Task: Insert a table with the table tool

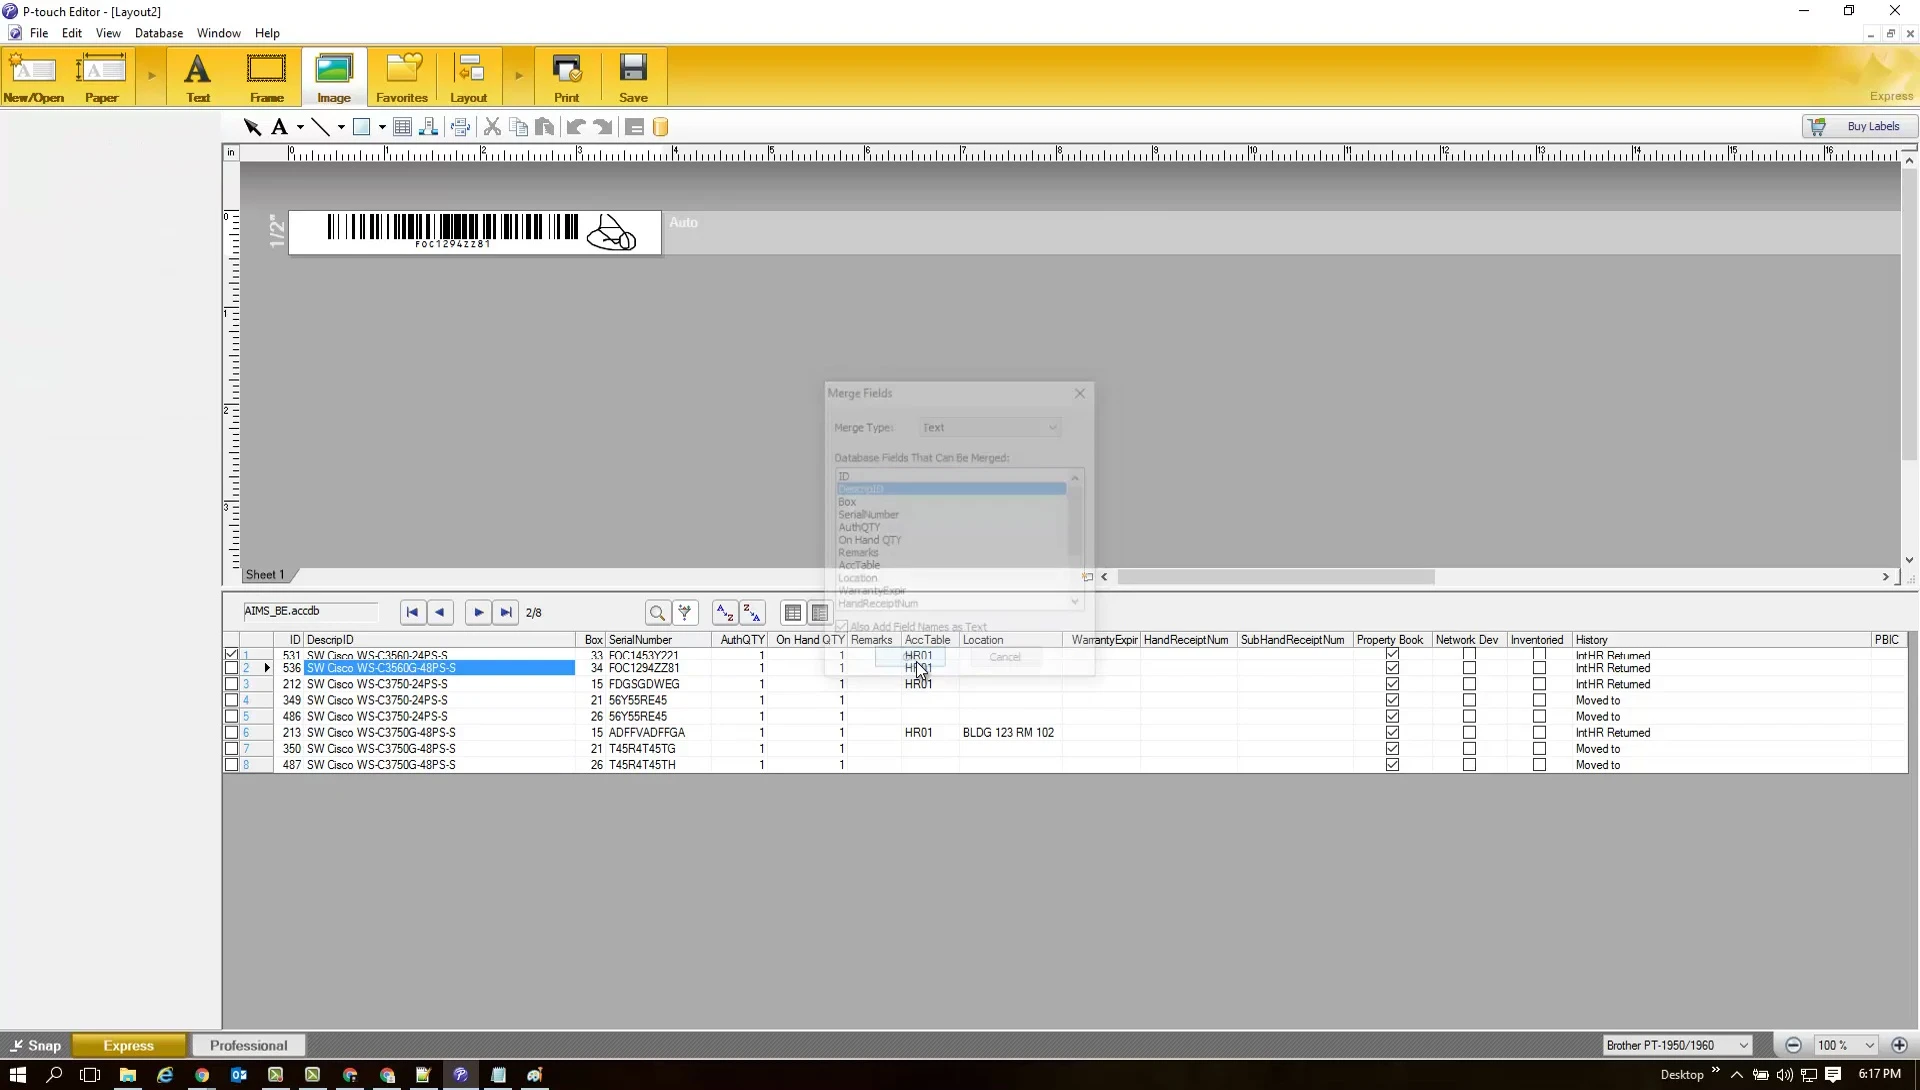Action: point(402,127)
